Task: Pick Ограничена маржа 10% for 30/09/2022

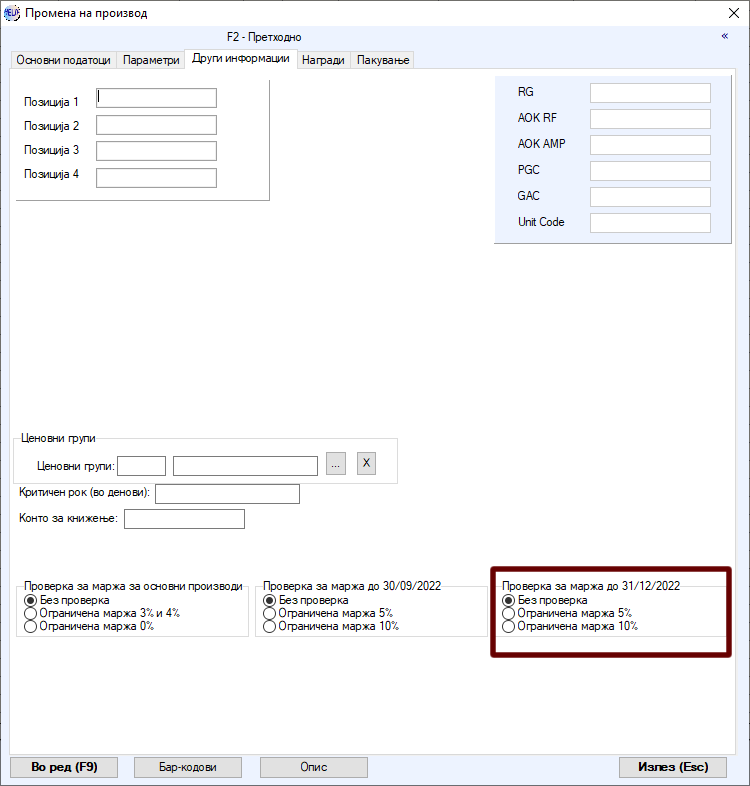Action: [x=331, y=626]
